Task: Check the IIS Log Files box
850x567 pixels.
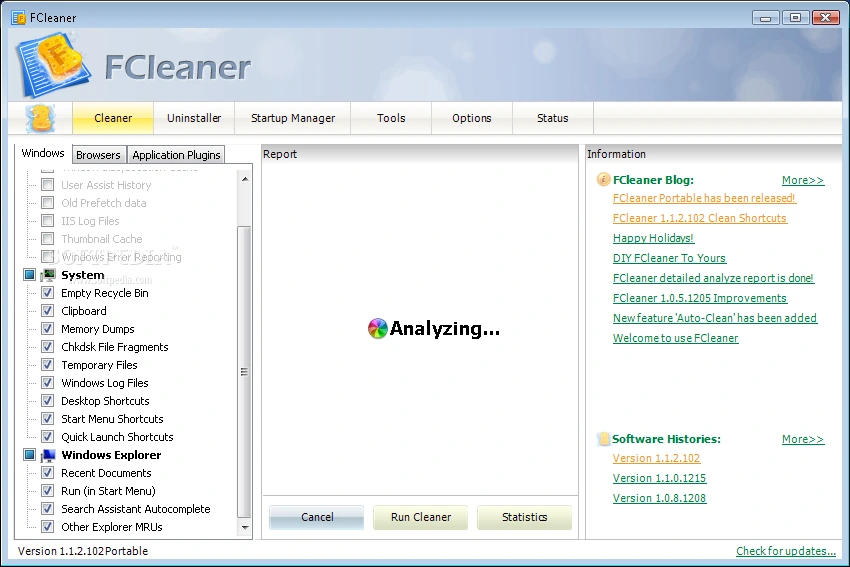Action: coord(48,221)
